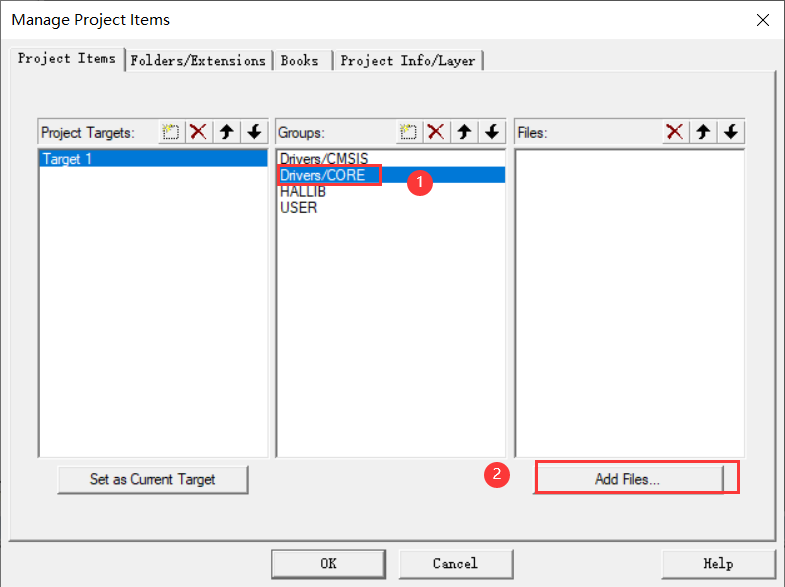Cancel the Manage Project Items dialog
The height and width of the screenshot is (587, 785).
click(x=456, y=563)
